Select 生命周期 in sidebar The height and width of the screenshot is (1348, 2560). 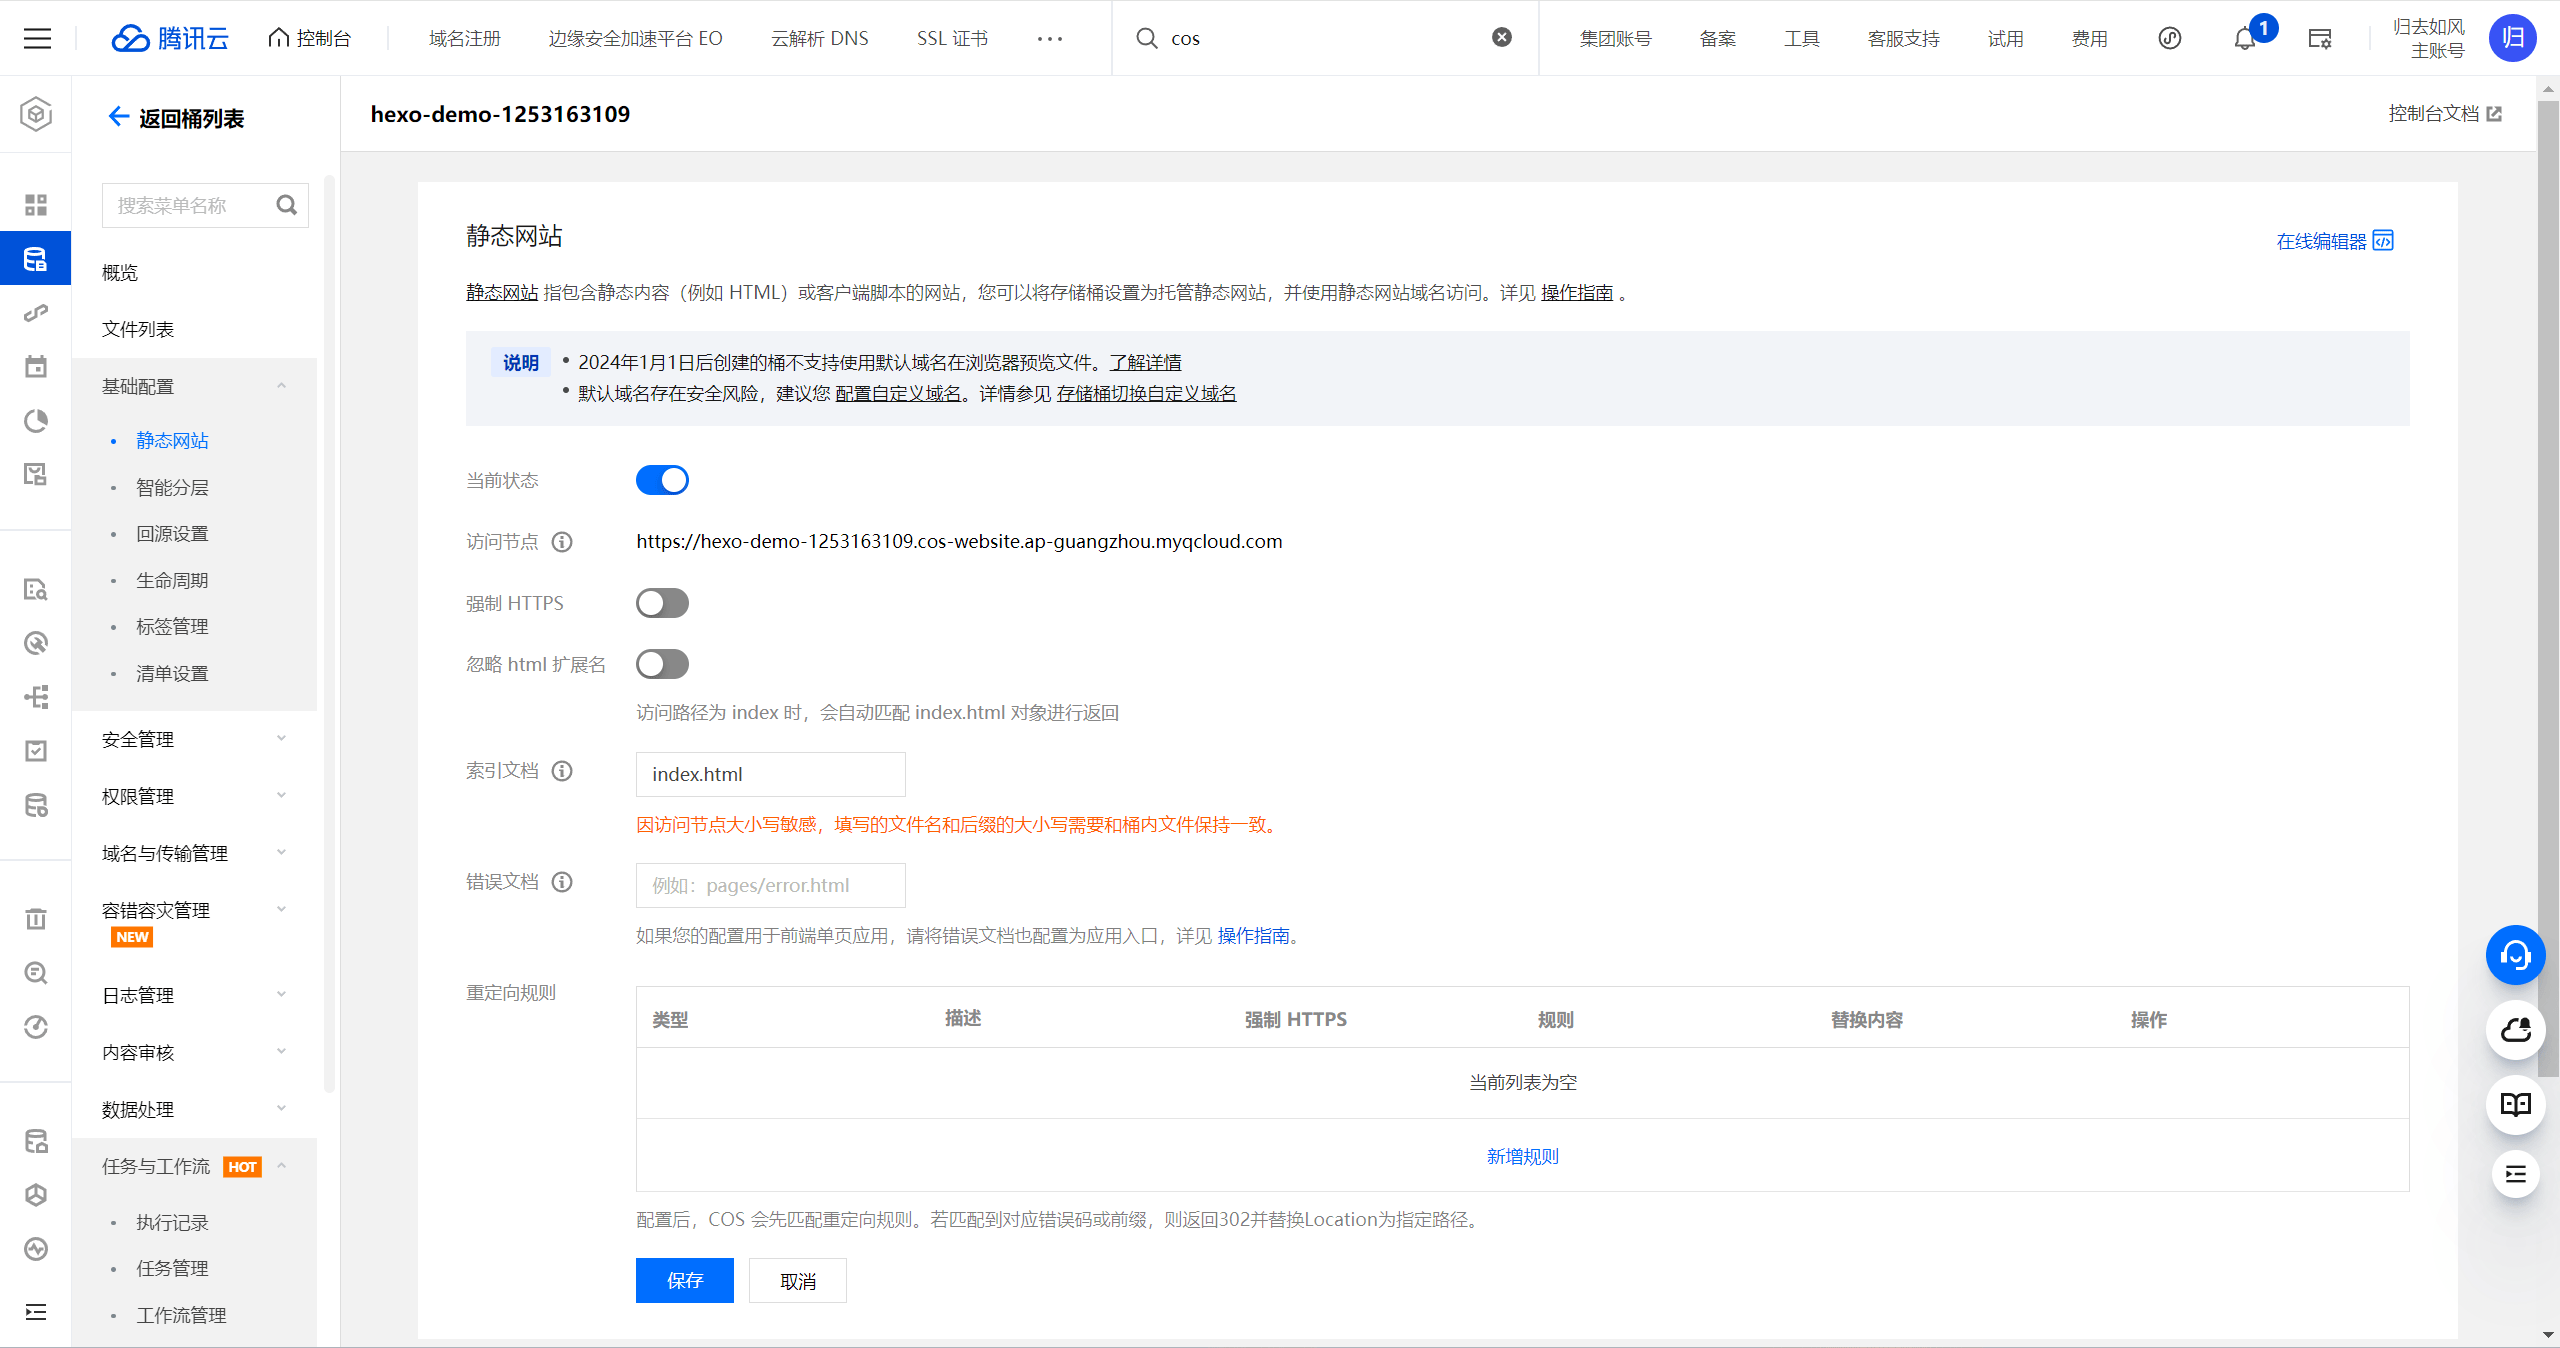point(172,580)
